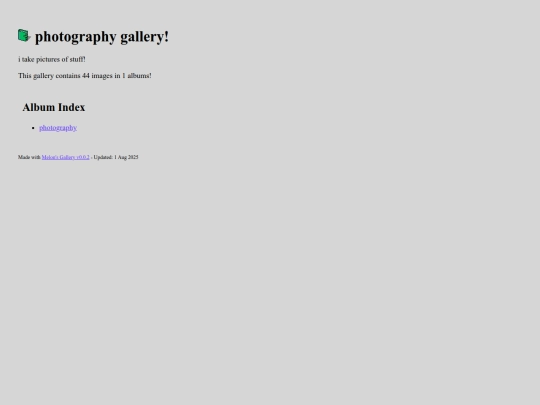540x405 pixels.
Task: Click the year 2025 in the footer
Action: [133, 157]
